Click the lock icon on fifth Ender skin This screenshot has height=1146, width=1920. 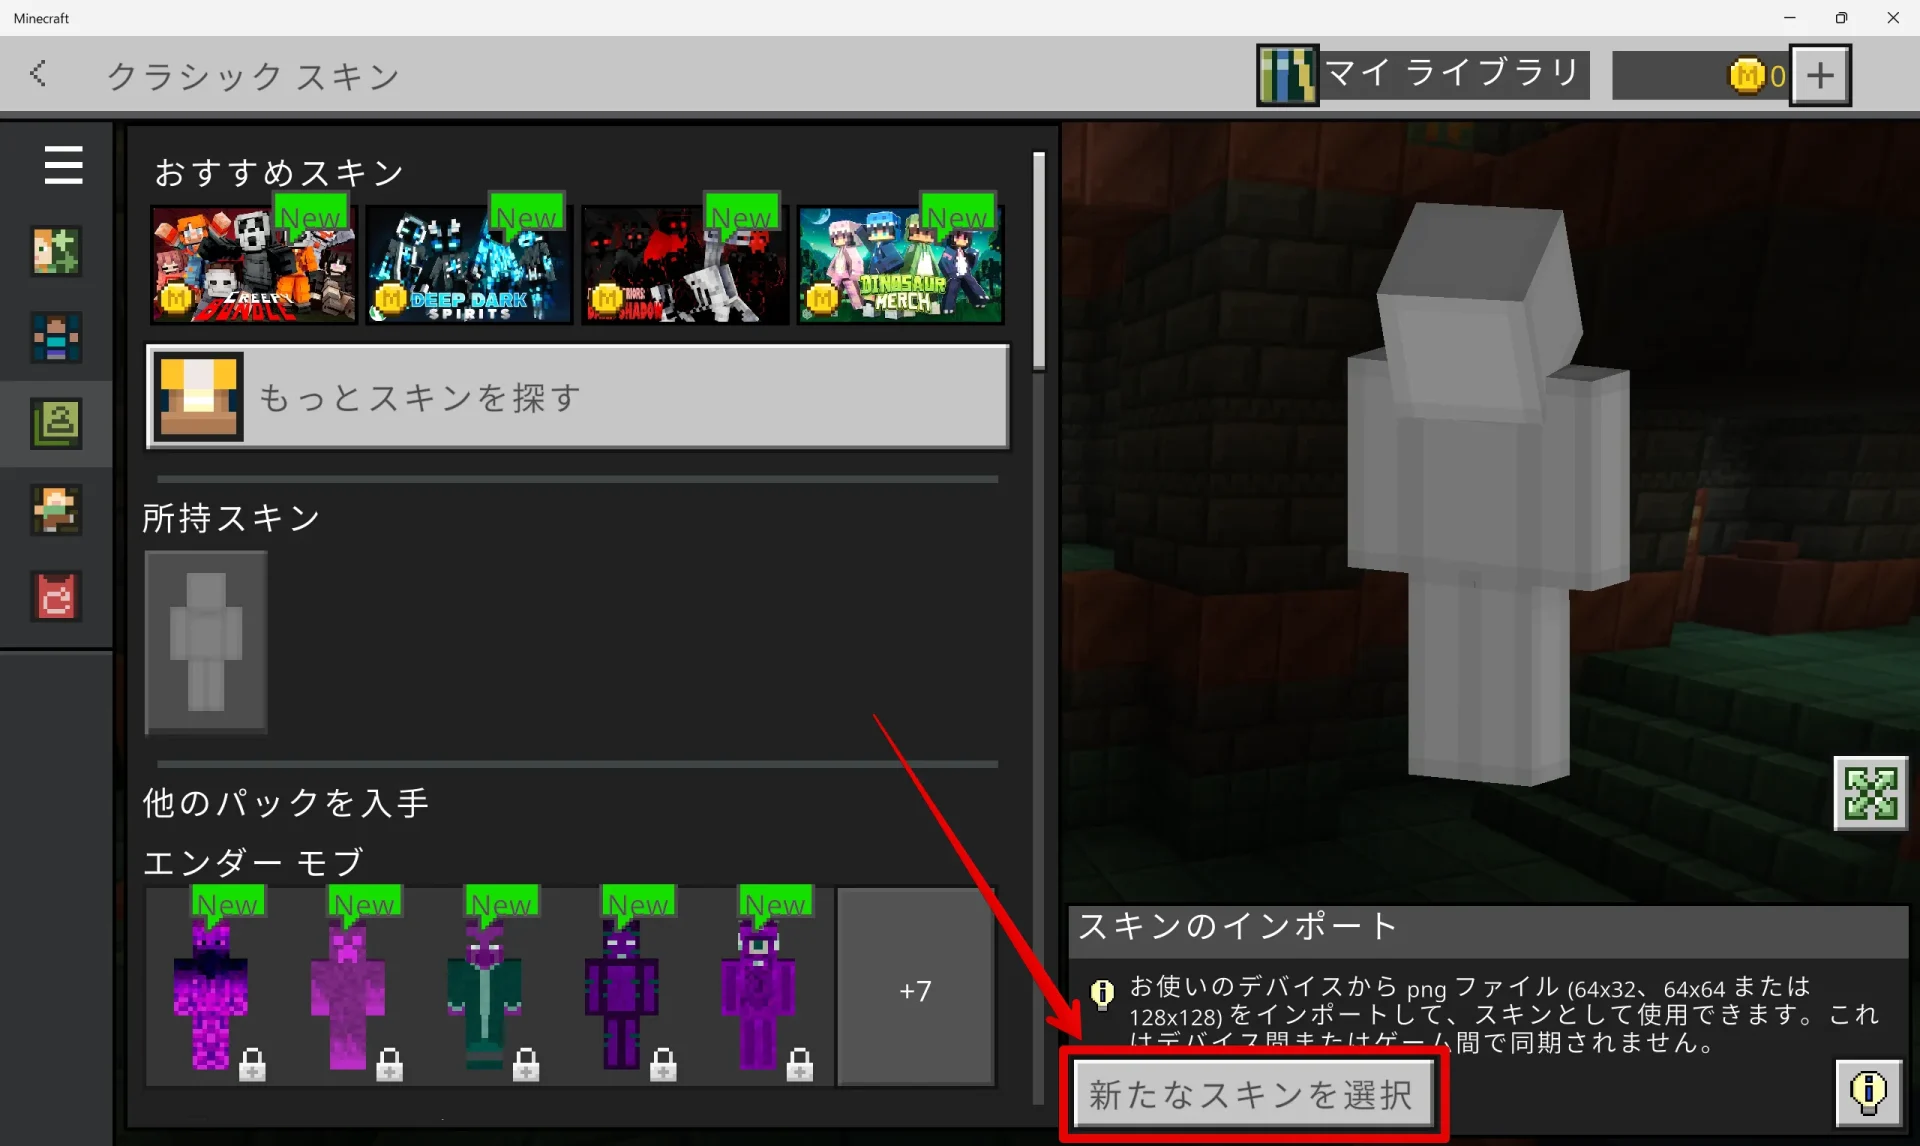pyautogui.click(x=800, y=1065)
